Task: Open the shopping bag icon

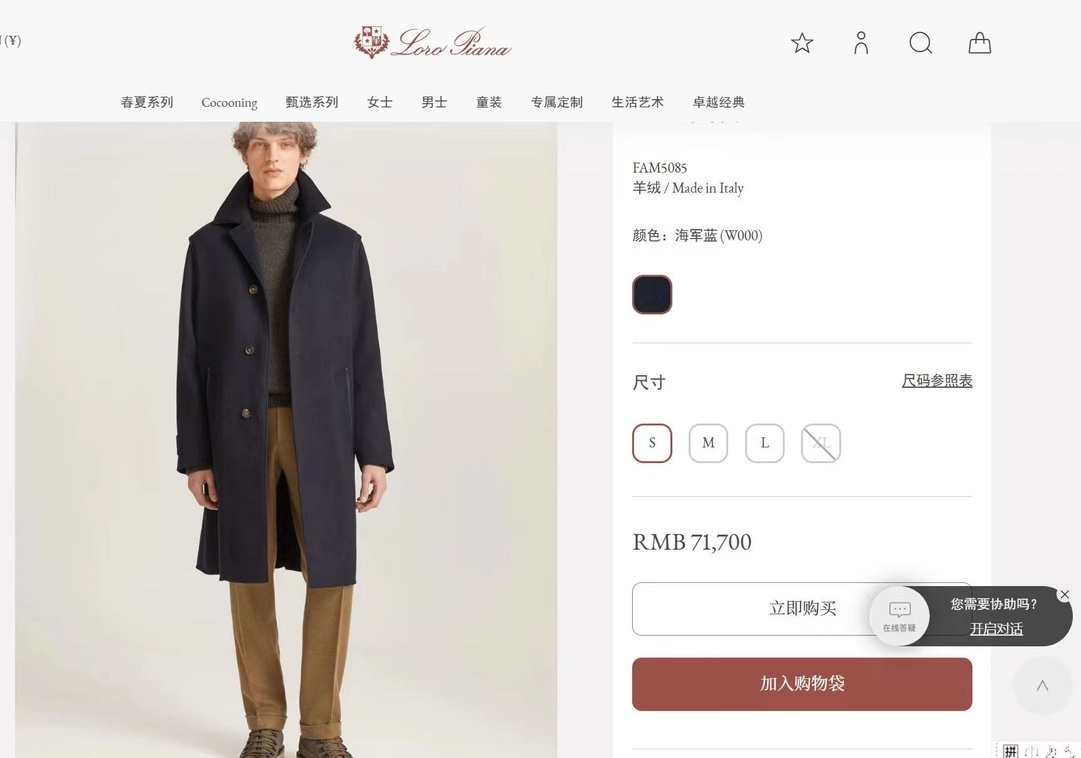Action: tap(980, 43)
